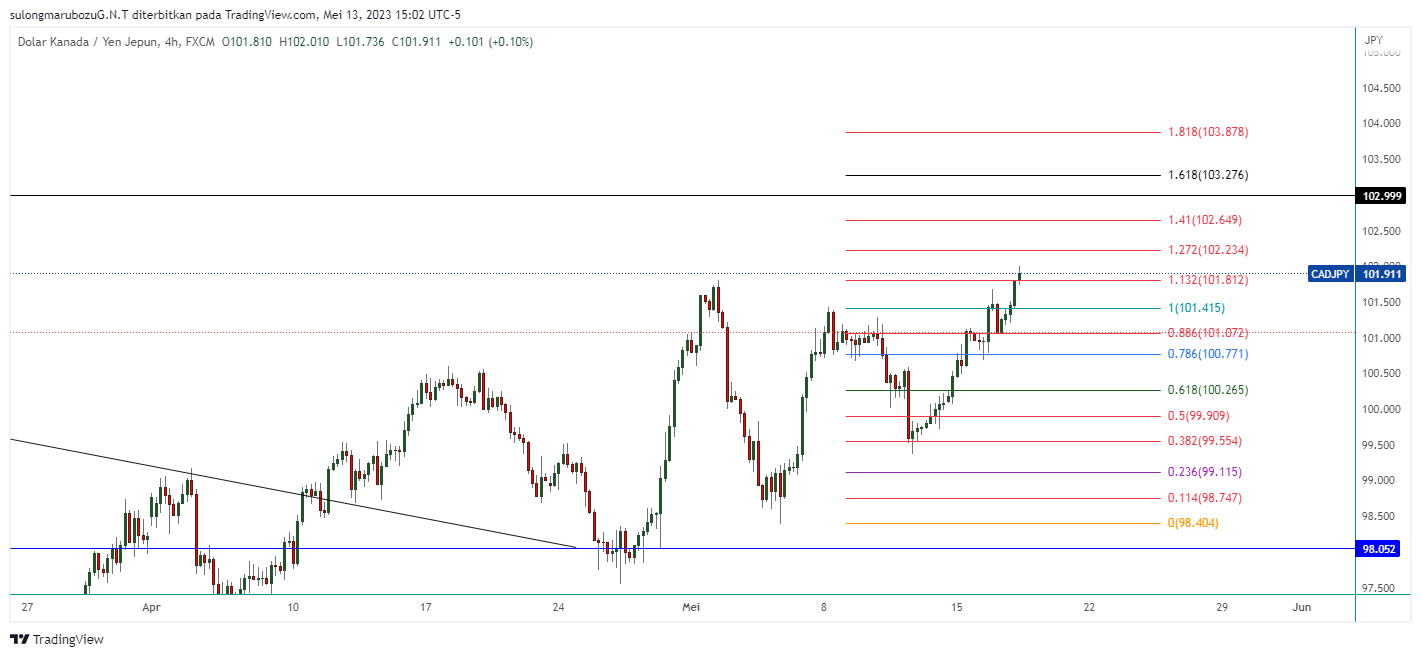Click the 1.272(102.234) Fibonacci extension label

tap(1207, 250)
